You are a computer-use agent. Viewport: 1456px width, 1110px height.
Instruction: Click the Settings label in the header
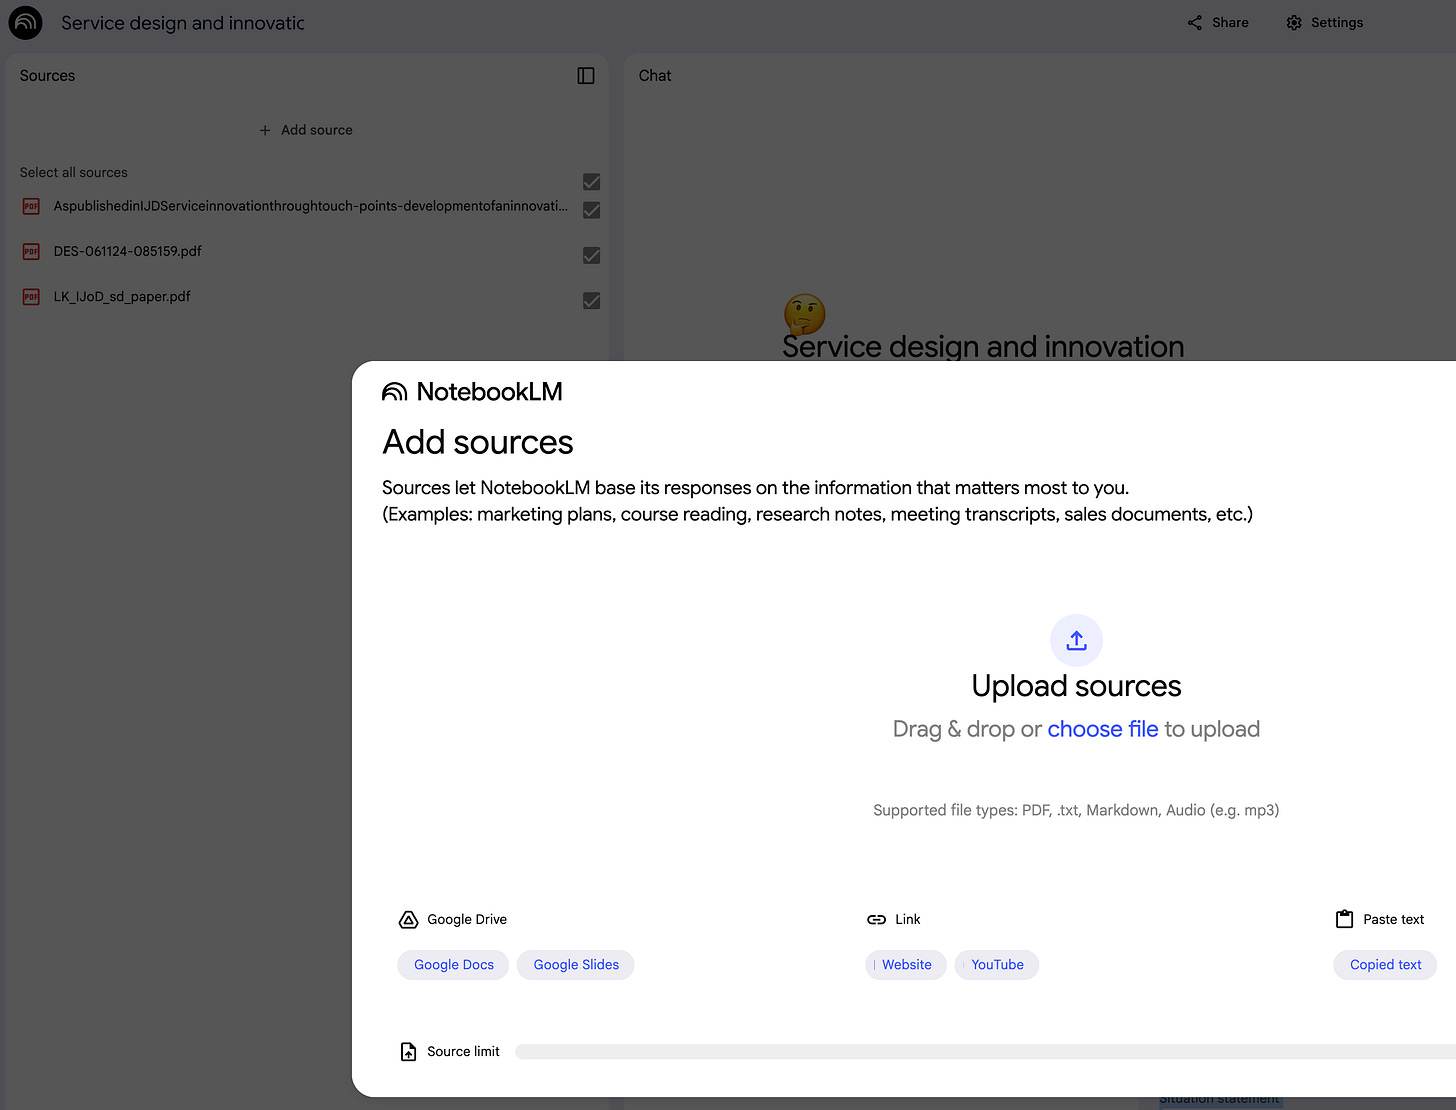[x=1337, y=22]
